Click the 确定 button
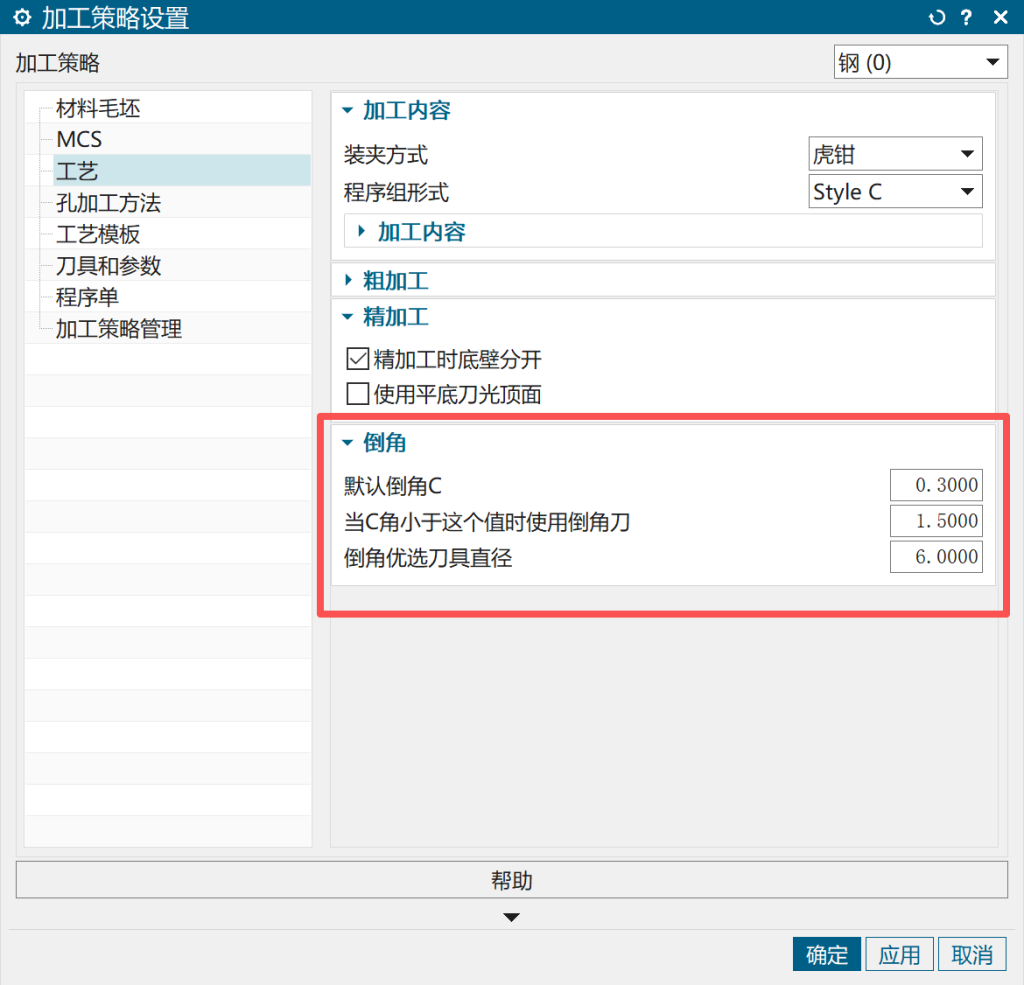Screen dimensions: 1024x985 826,954
